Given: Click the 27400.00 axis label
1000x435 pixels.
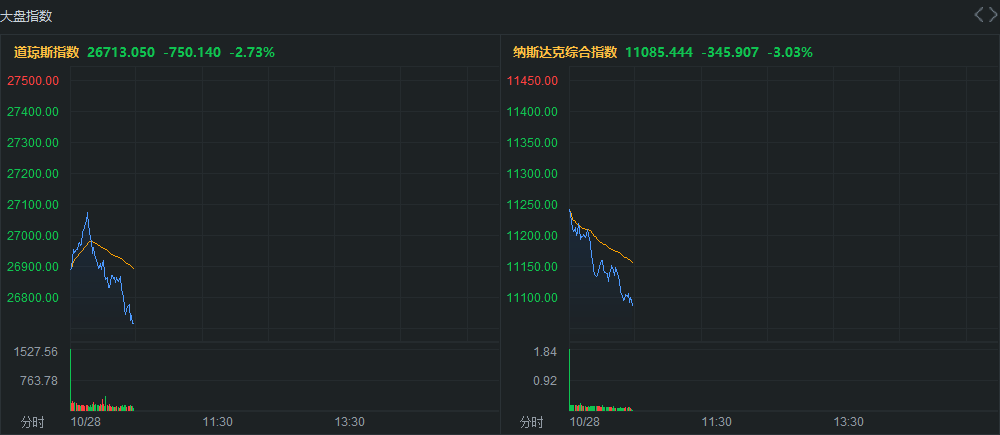Looking at the screenshot, I should pos(33,112).
